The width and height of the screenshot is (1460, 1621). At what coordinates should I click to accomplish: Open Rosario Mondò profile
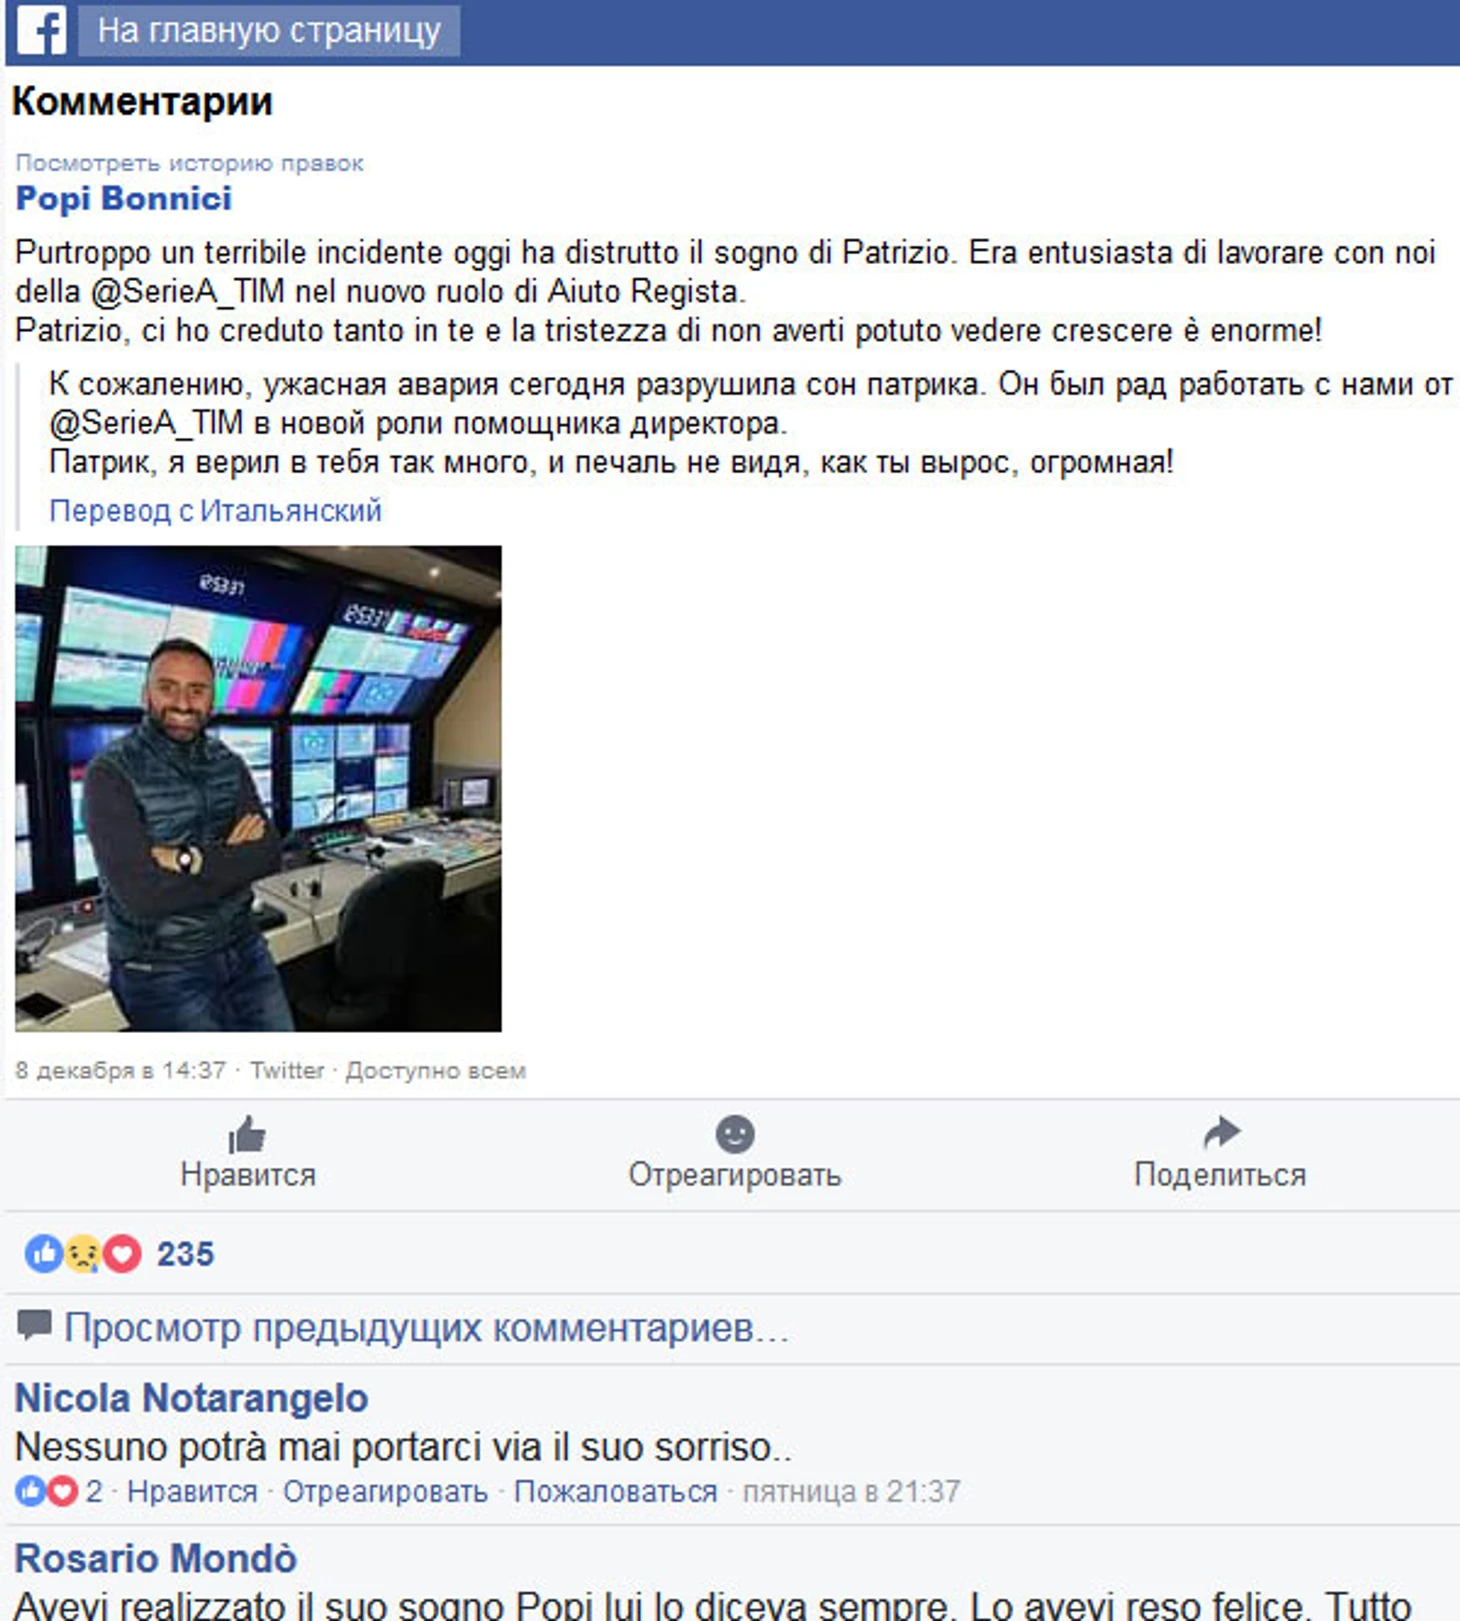click(x=155, y=1558)
